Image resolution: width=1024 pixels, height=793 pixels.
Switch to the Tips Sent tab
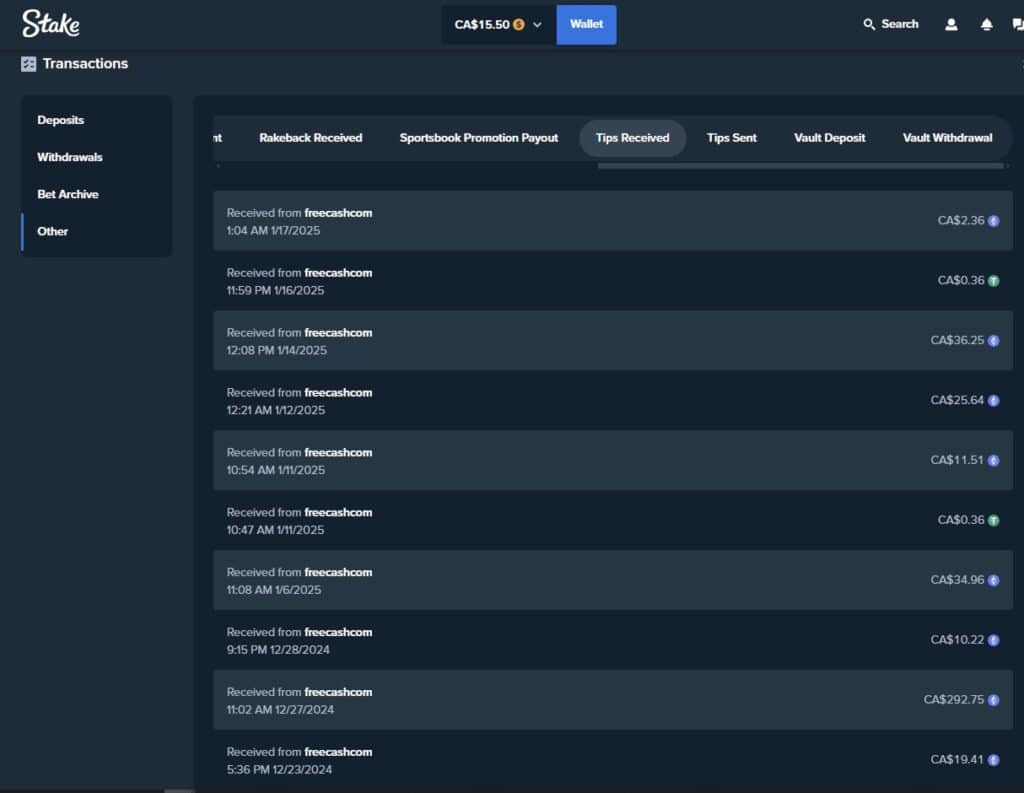(731, 138)
